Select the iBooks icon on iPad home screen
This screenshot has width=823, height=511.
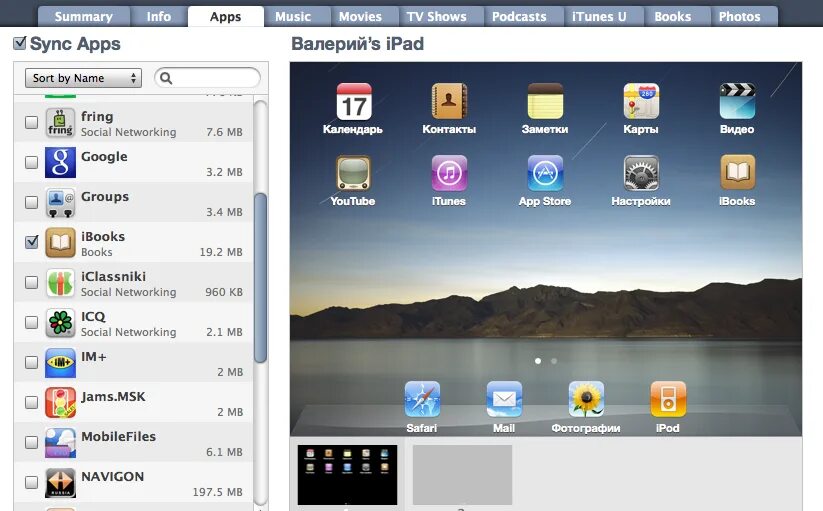coord(737,173)
